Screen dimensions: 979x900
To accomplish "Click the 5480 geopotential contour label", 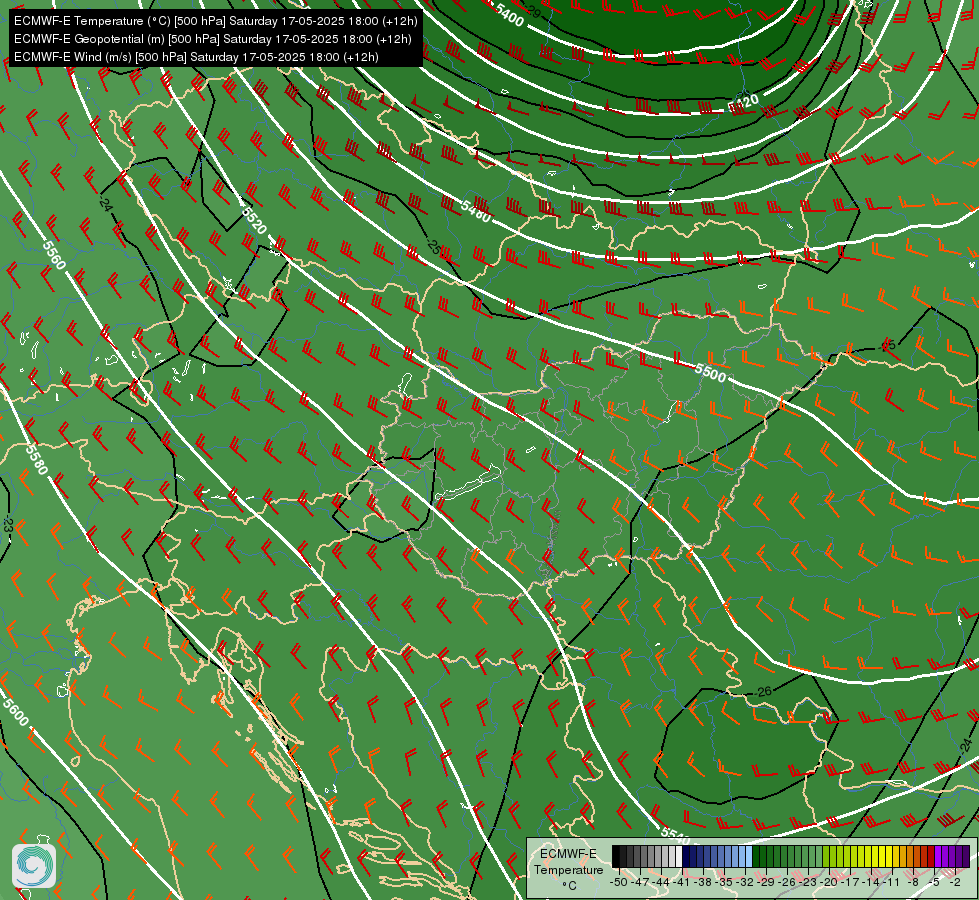I will coord(476,211).
